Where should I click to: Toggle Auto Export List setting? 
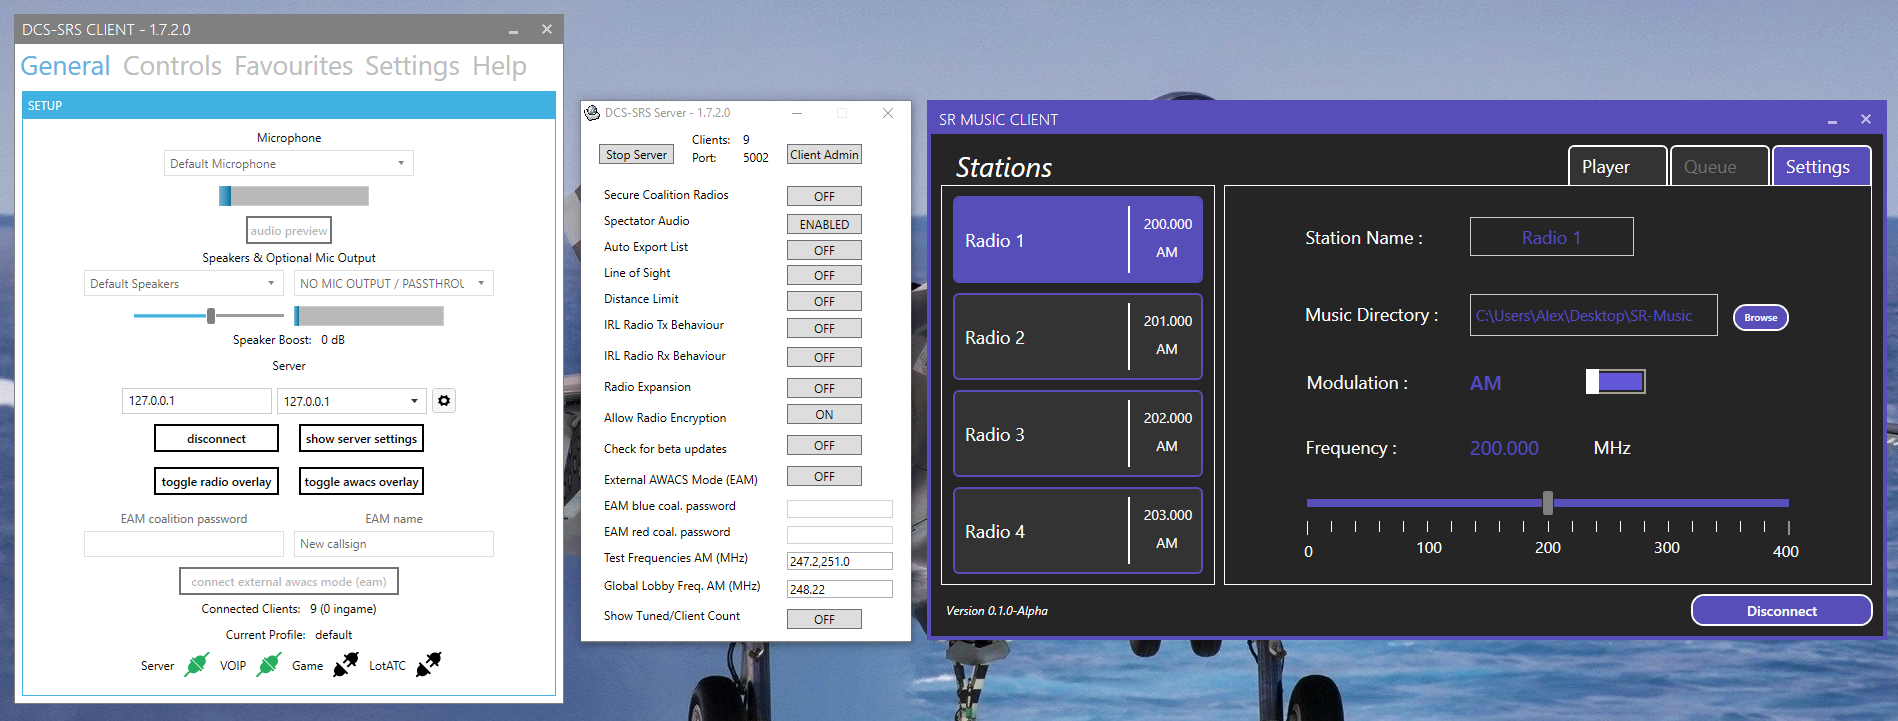824,250
